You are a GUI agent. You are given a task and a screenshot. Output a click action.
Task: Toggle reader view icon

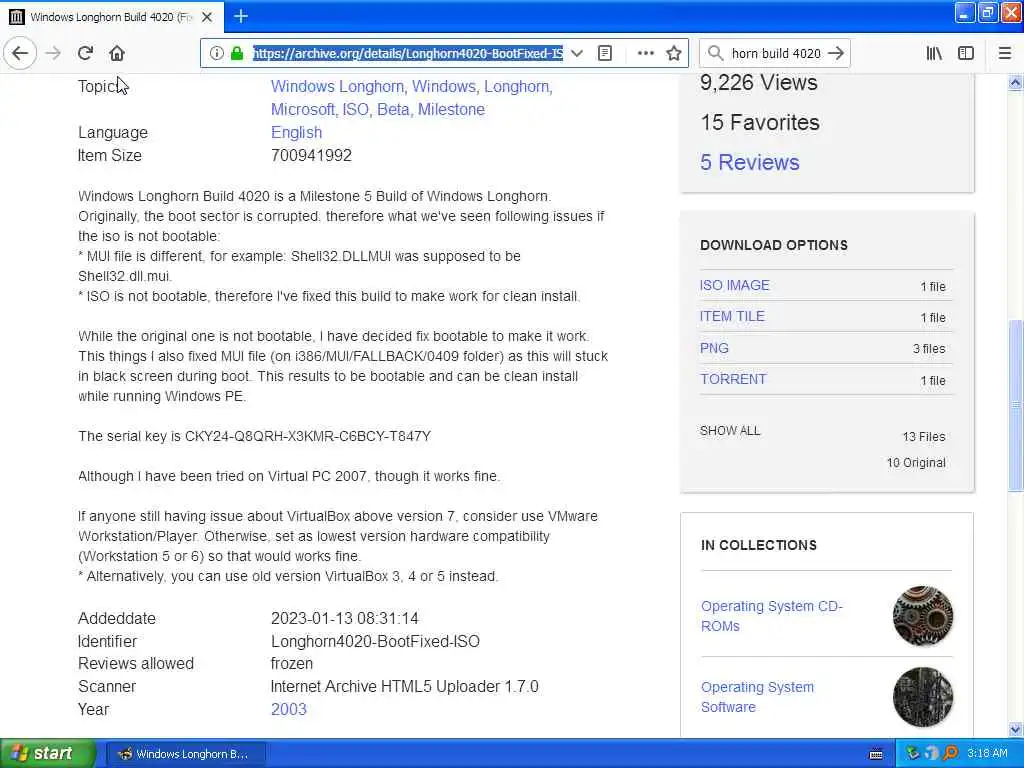(x=605, y=53)
